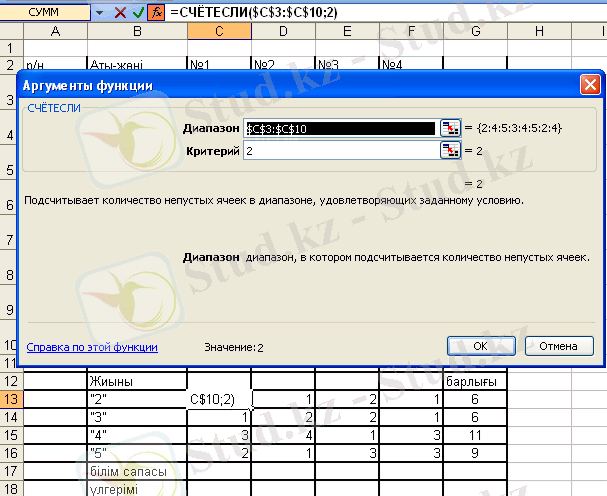This screenshot has width=607, height=496.
Task: Select cell containing 11 in row 15
Action: click(x=475, y=435)
